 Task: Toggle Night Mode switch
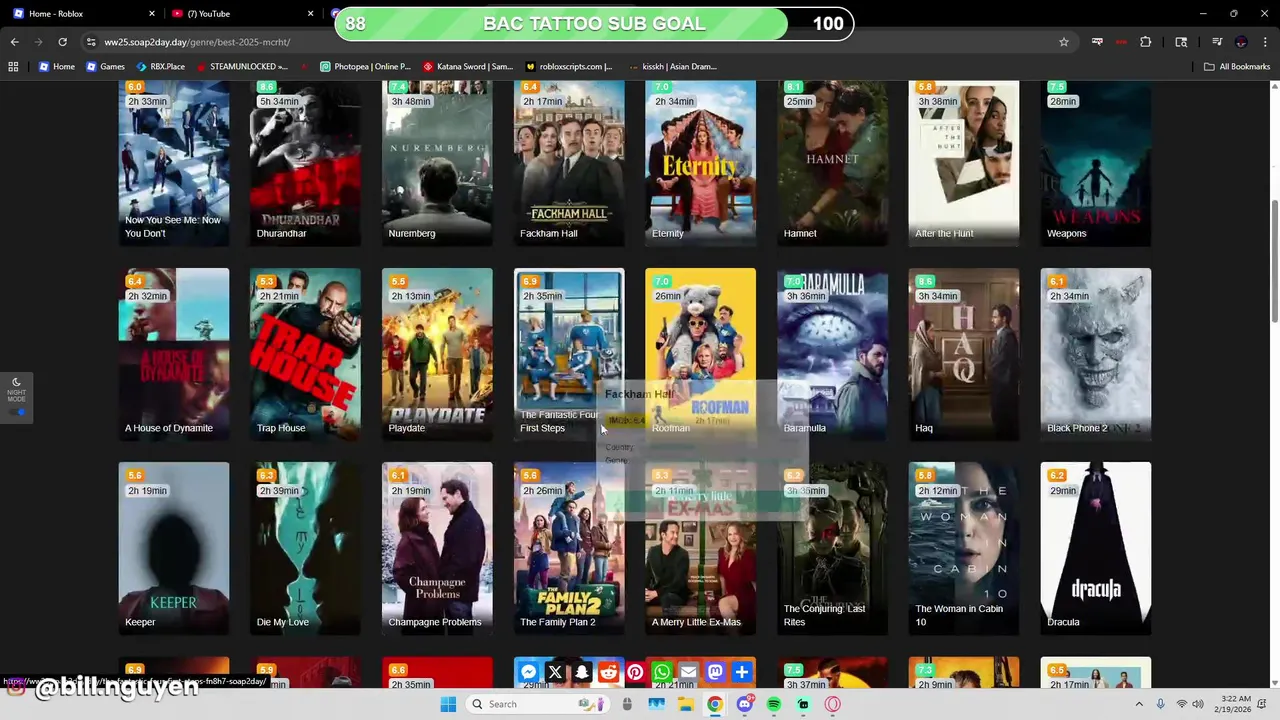coord(18,412)
